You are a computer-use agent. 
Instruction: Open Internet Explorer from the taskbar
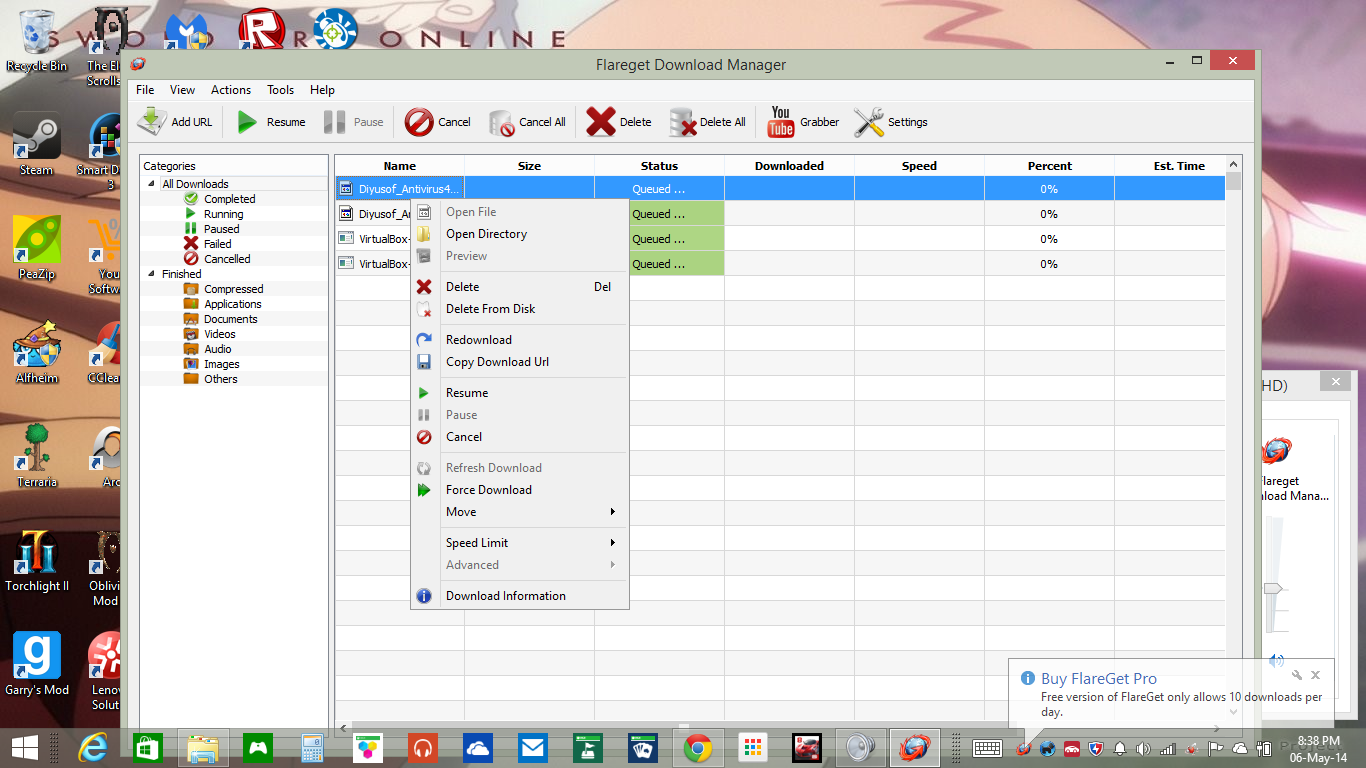coord(94,748)
